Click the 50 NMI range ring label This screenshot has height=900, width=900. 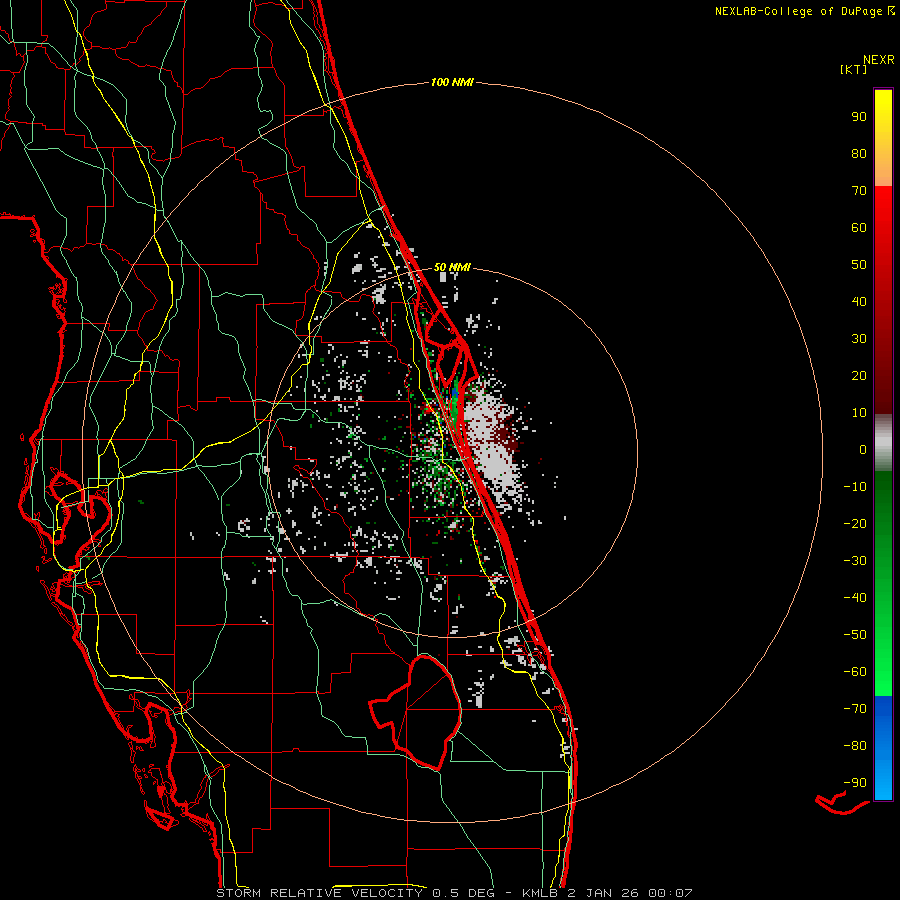[452, 267]
